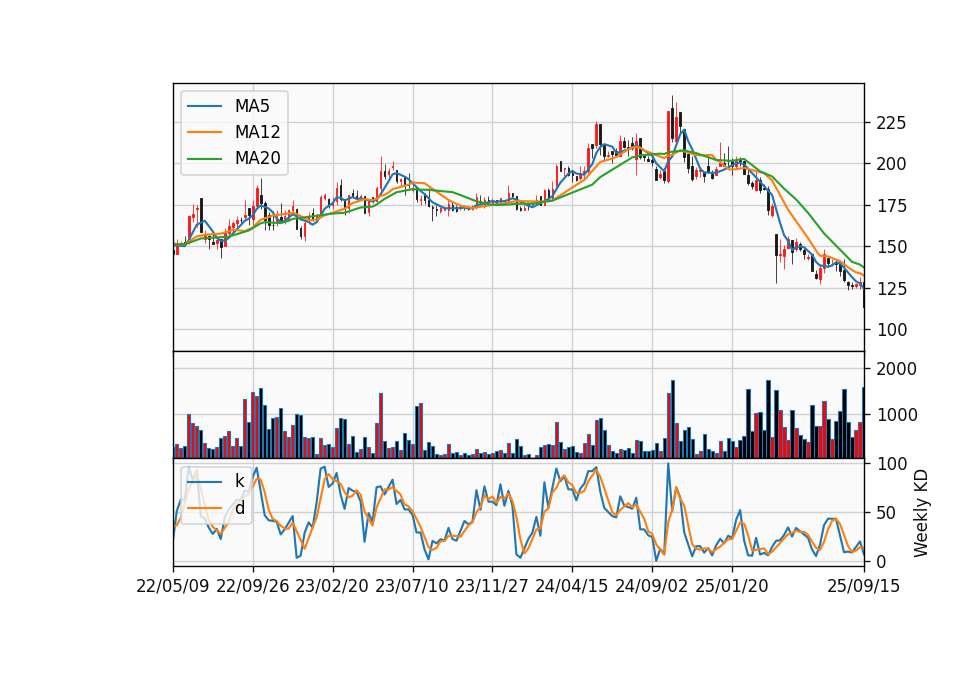Click the Weekly KD axis title
Screen dimensions: 960x690
[921, 514]
